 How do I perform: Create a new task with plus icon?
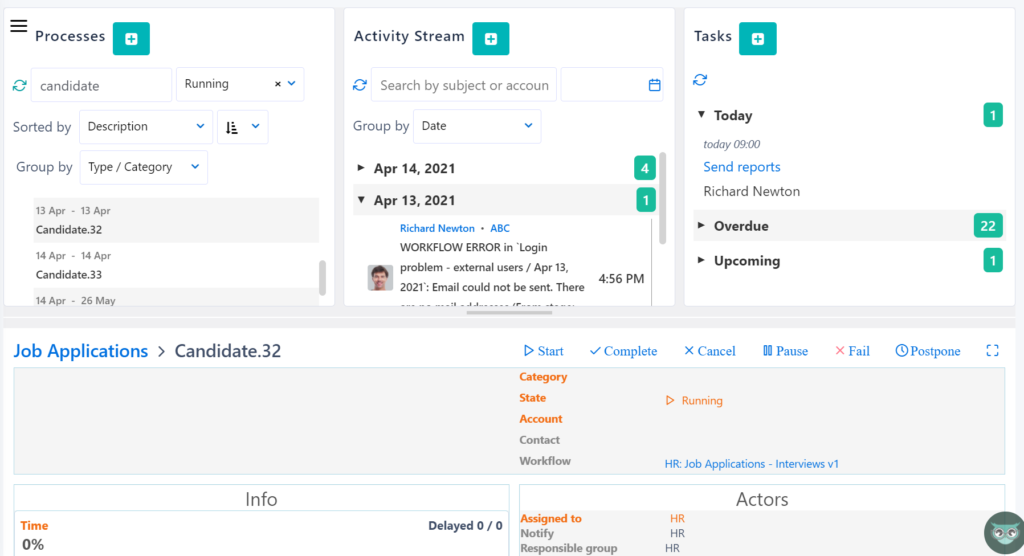pos(757,38)
